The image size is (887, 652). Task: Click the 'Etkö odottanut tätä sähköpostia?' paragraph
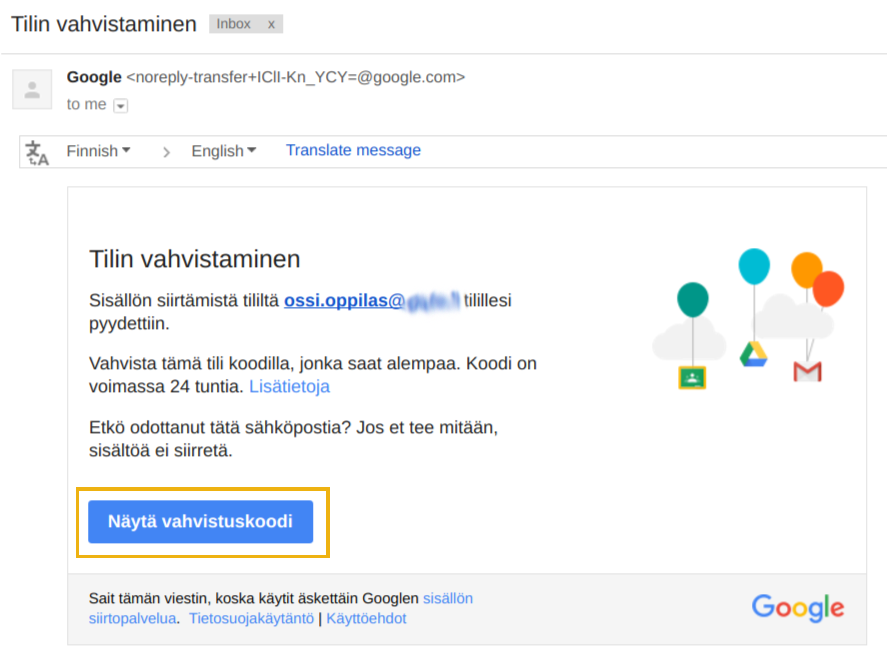293,439
